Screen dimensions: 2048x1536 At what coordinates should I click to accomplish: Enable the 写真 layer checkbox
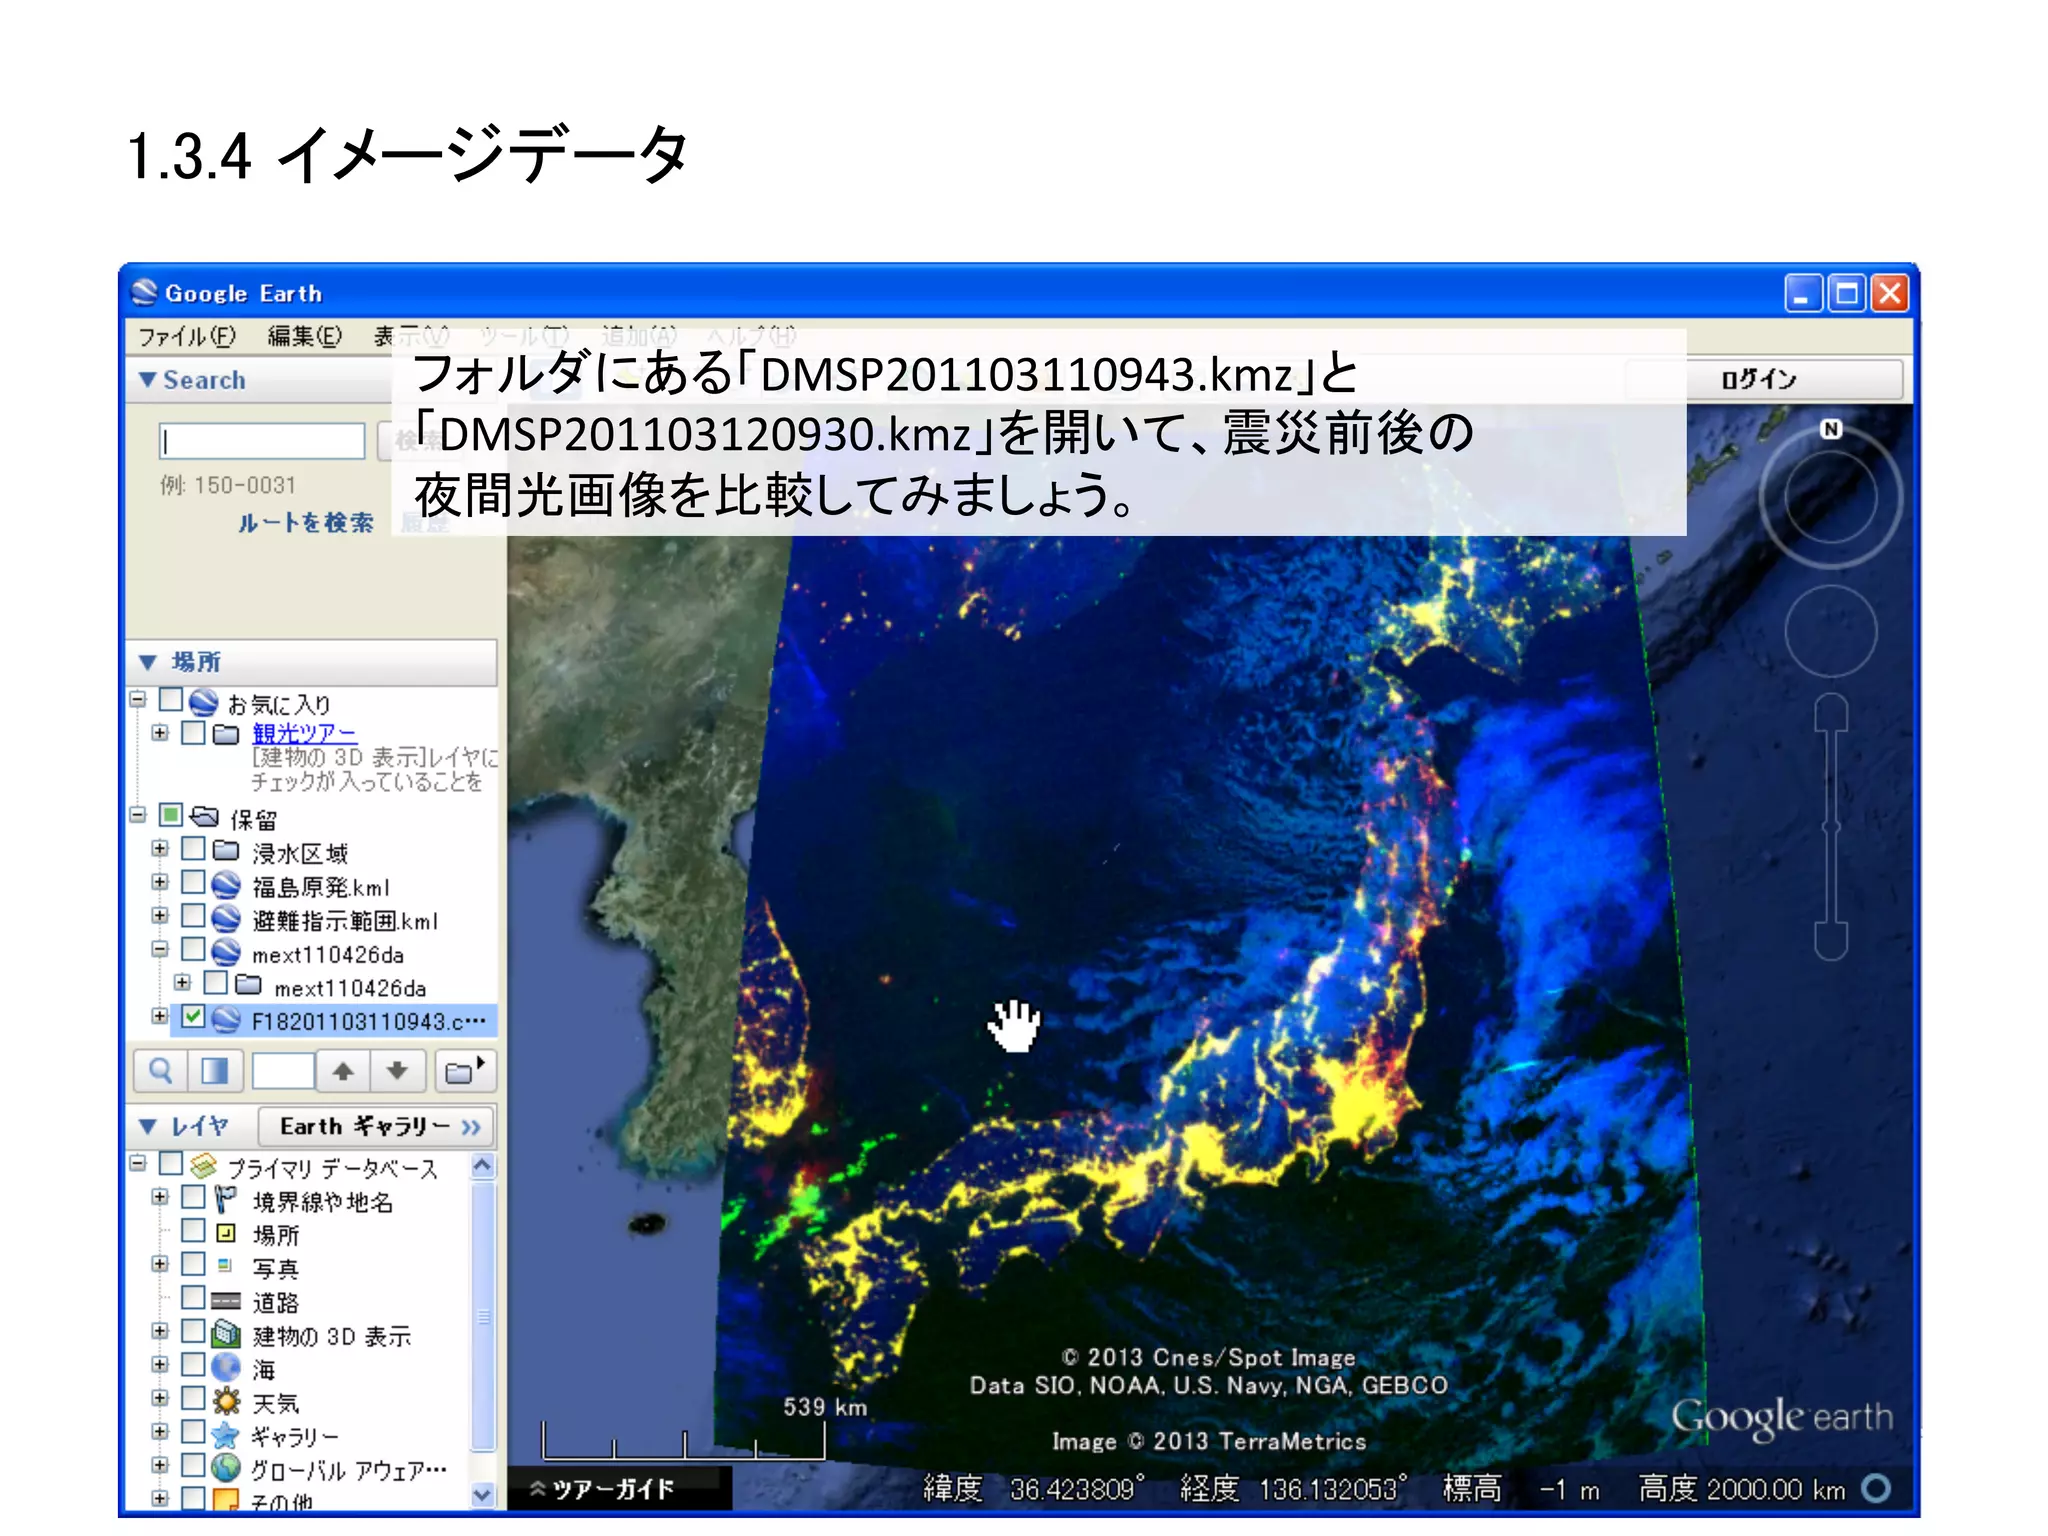194,1264
